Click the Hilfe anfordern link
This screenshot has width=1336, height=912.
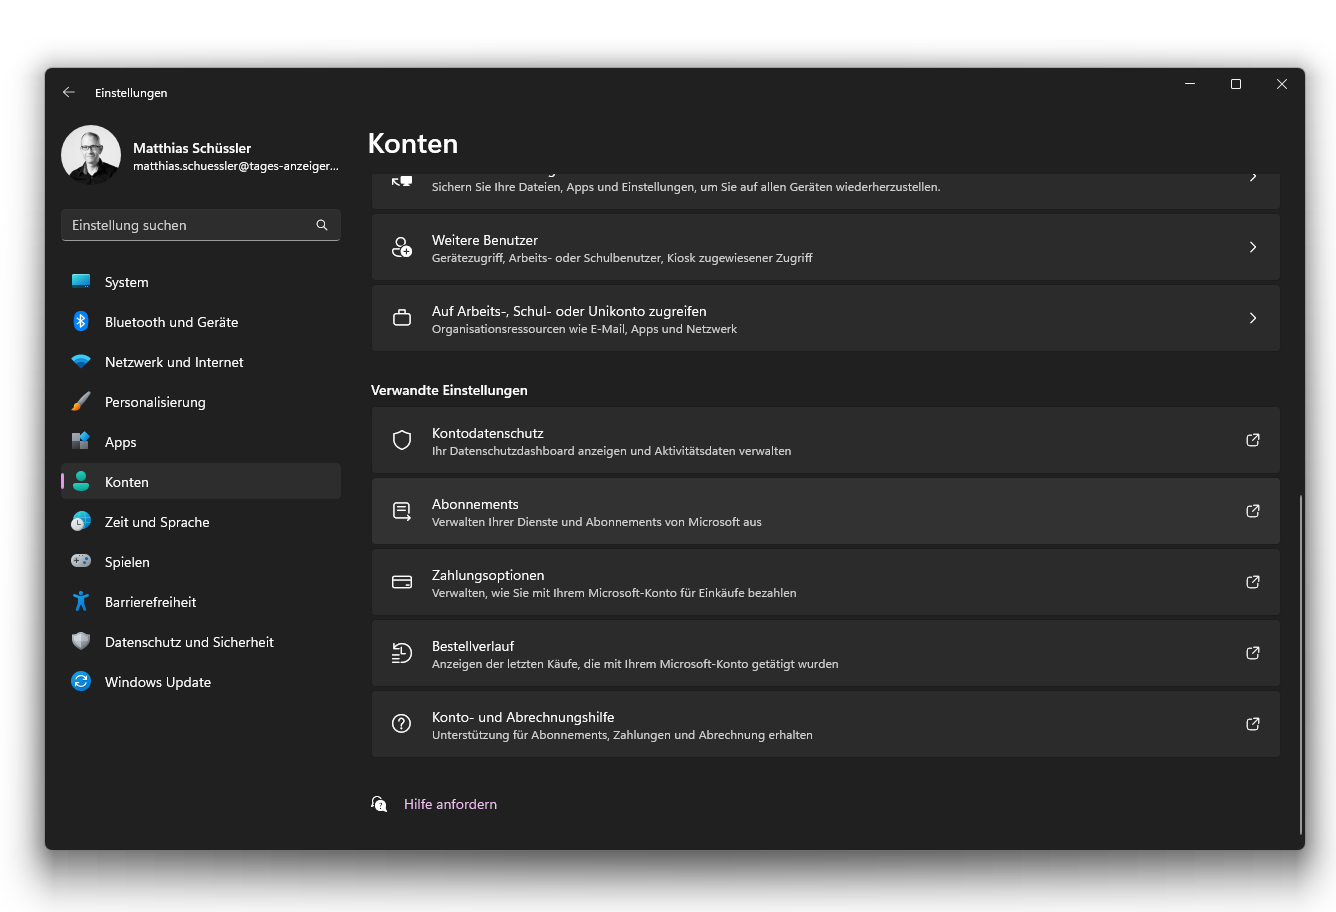450,804
